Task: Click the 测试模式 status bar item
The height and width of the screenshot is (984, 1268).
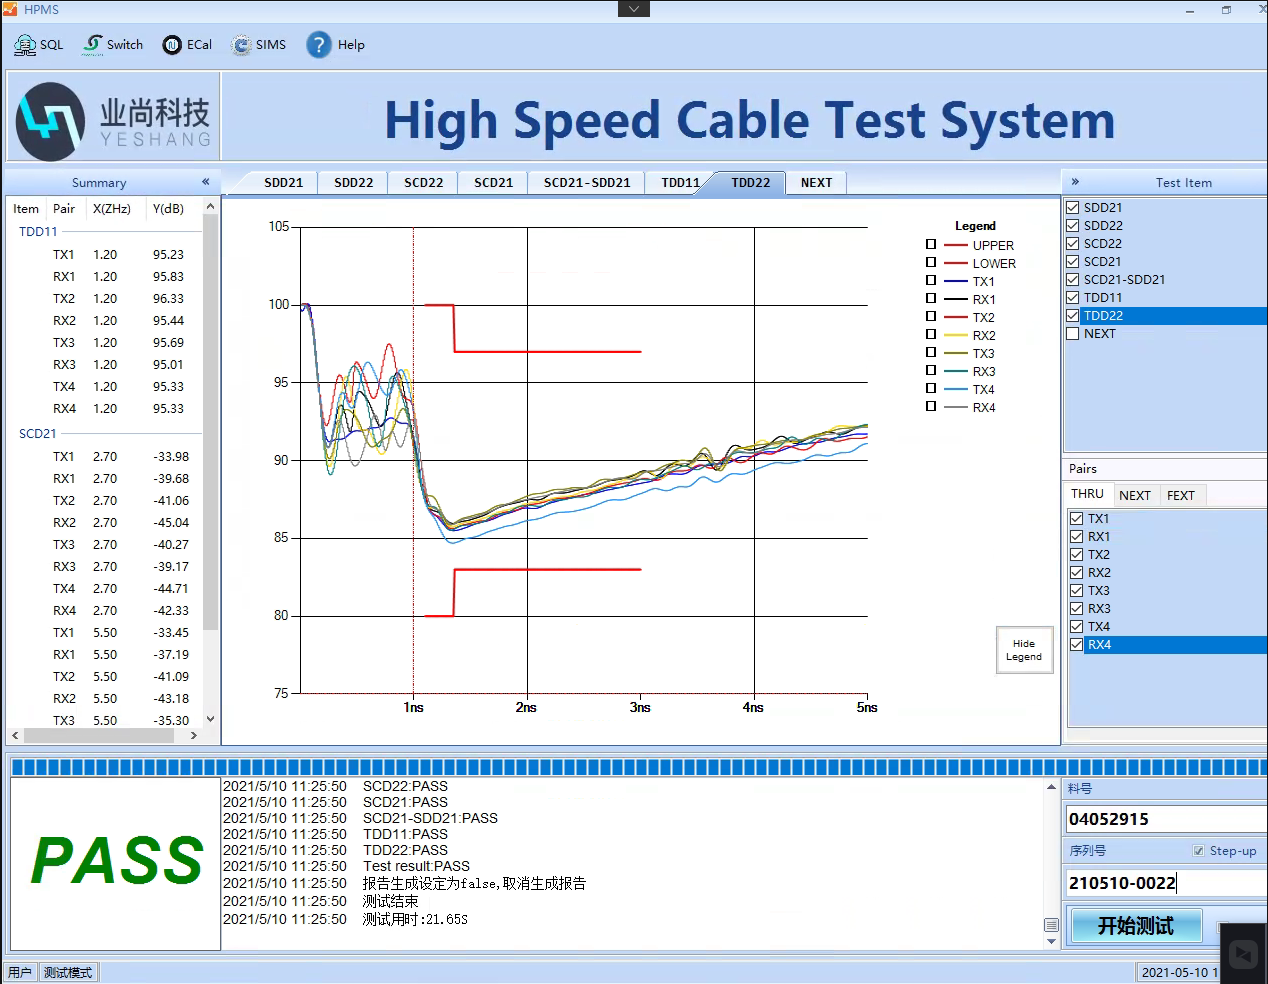Action: (x=68, y=972)
